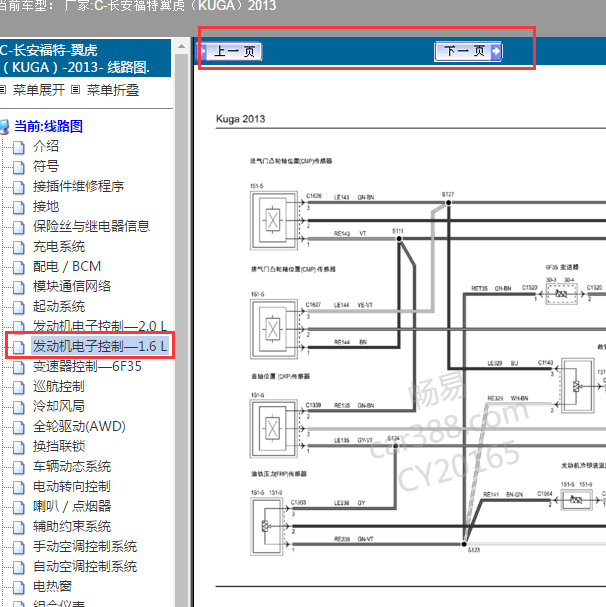Screen dimensions: 606x607
Task: Click page icon next to 手动空调控制系统
Action: click(18, 548)
